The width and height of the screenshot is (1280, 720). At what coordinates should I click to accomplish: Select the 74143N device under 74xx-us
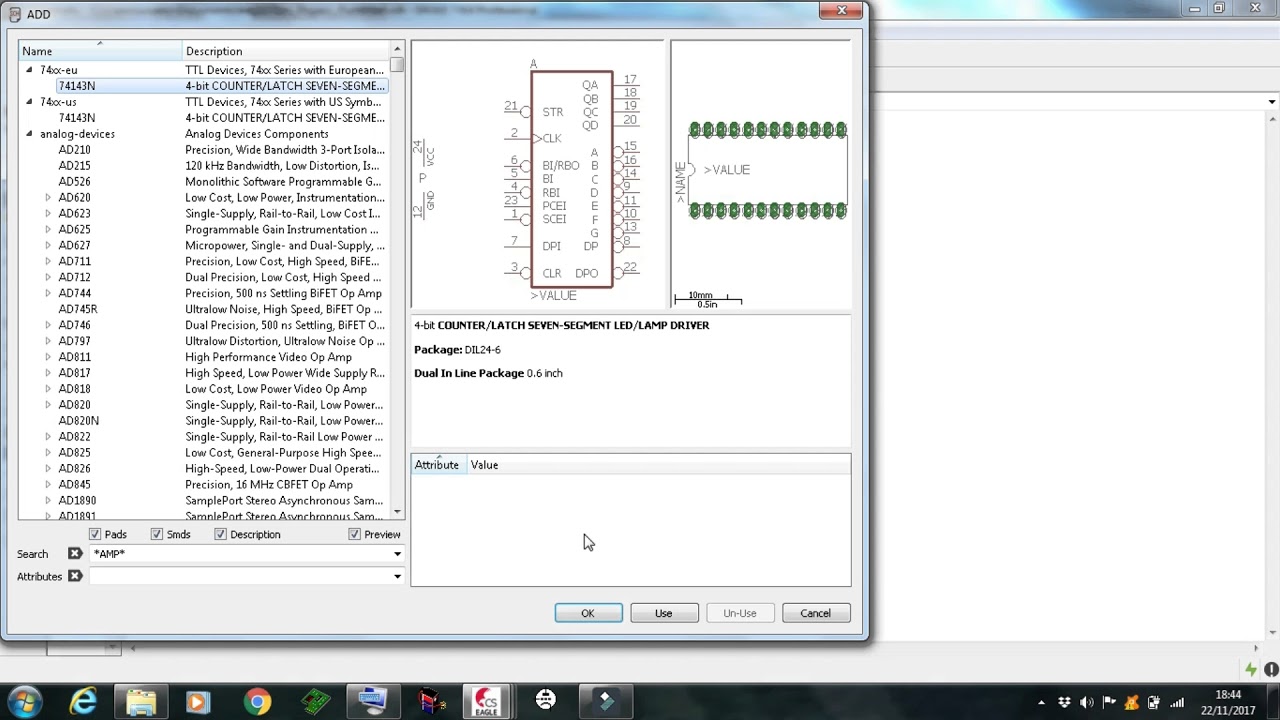pyautogui.click(x=77, y=118)
